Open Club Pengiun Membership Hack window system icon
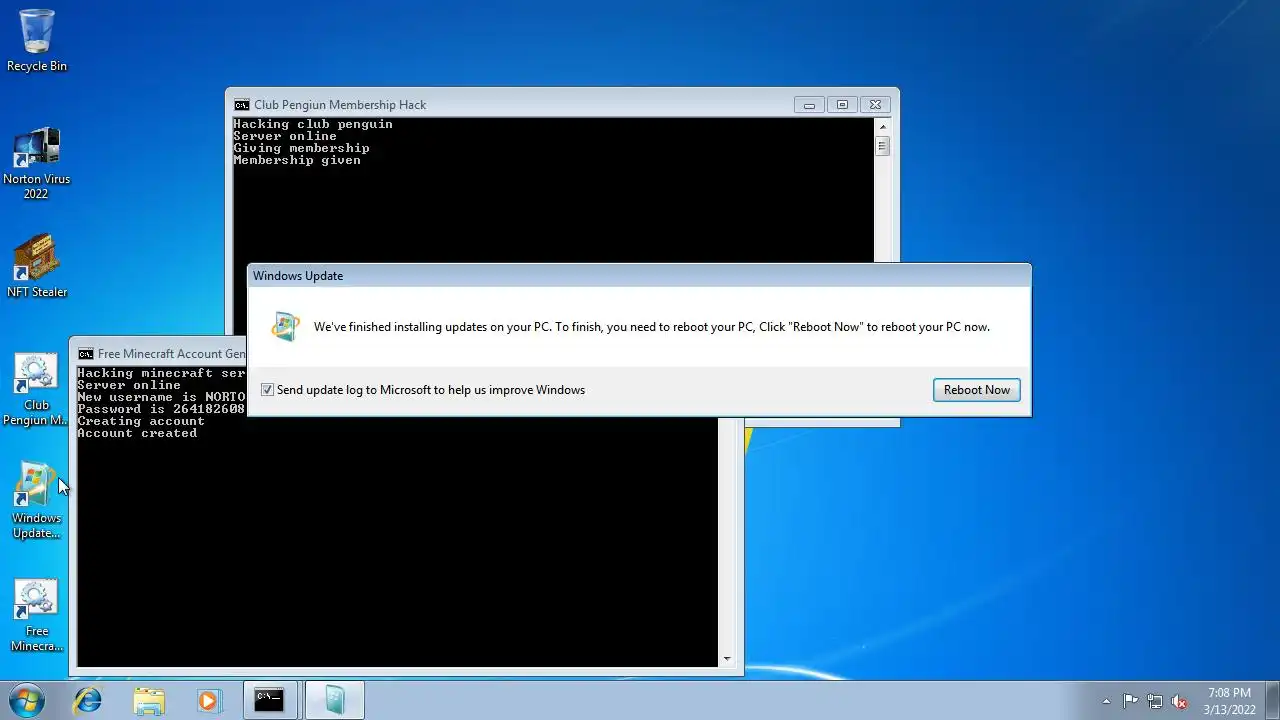The image size is (1280, 720). 241,105
